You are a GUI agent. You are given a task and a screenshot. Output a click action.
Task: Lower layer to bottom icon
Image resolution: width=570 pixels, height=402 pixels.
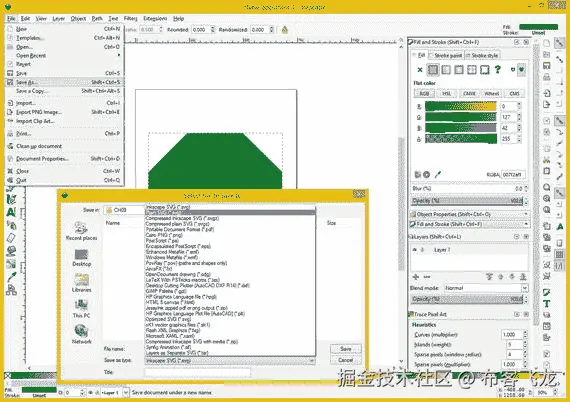523,277
